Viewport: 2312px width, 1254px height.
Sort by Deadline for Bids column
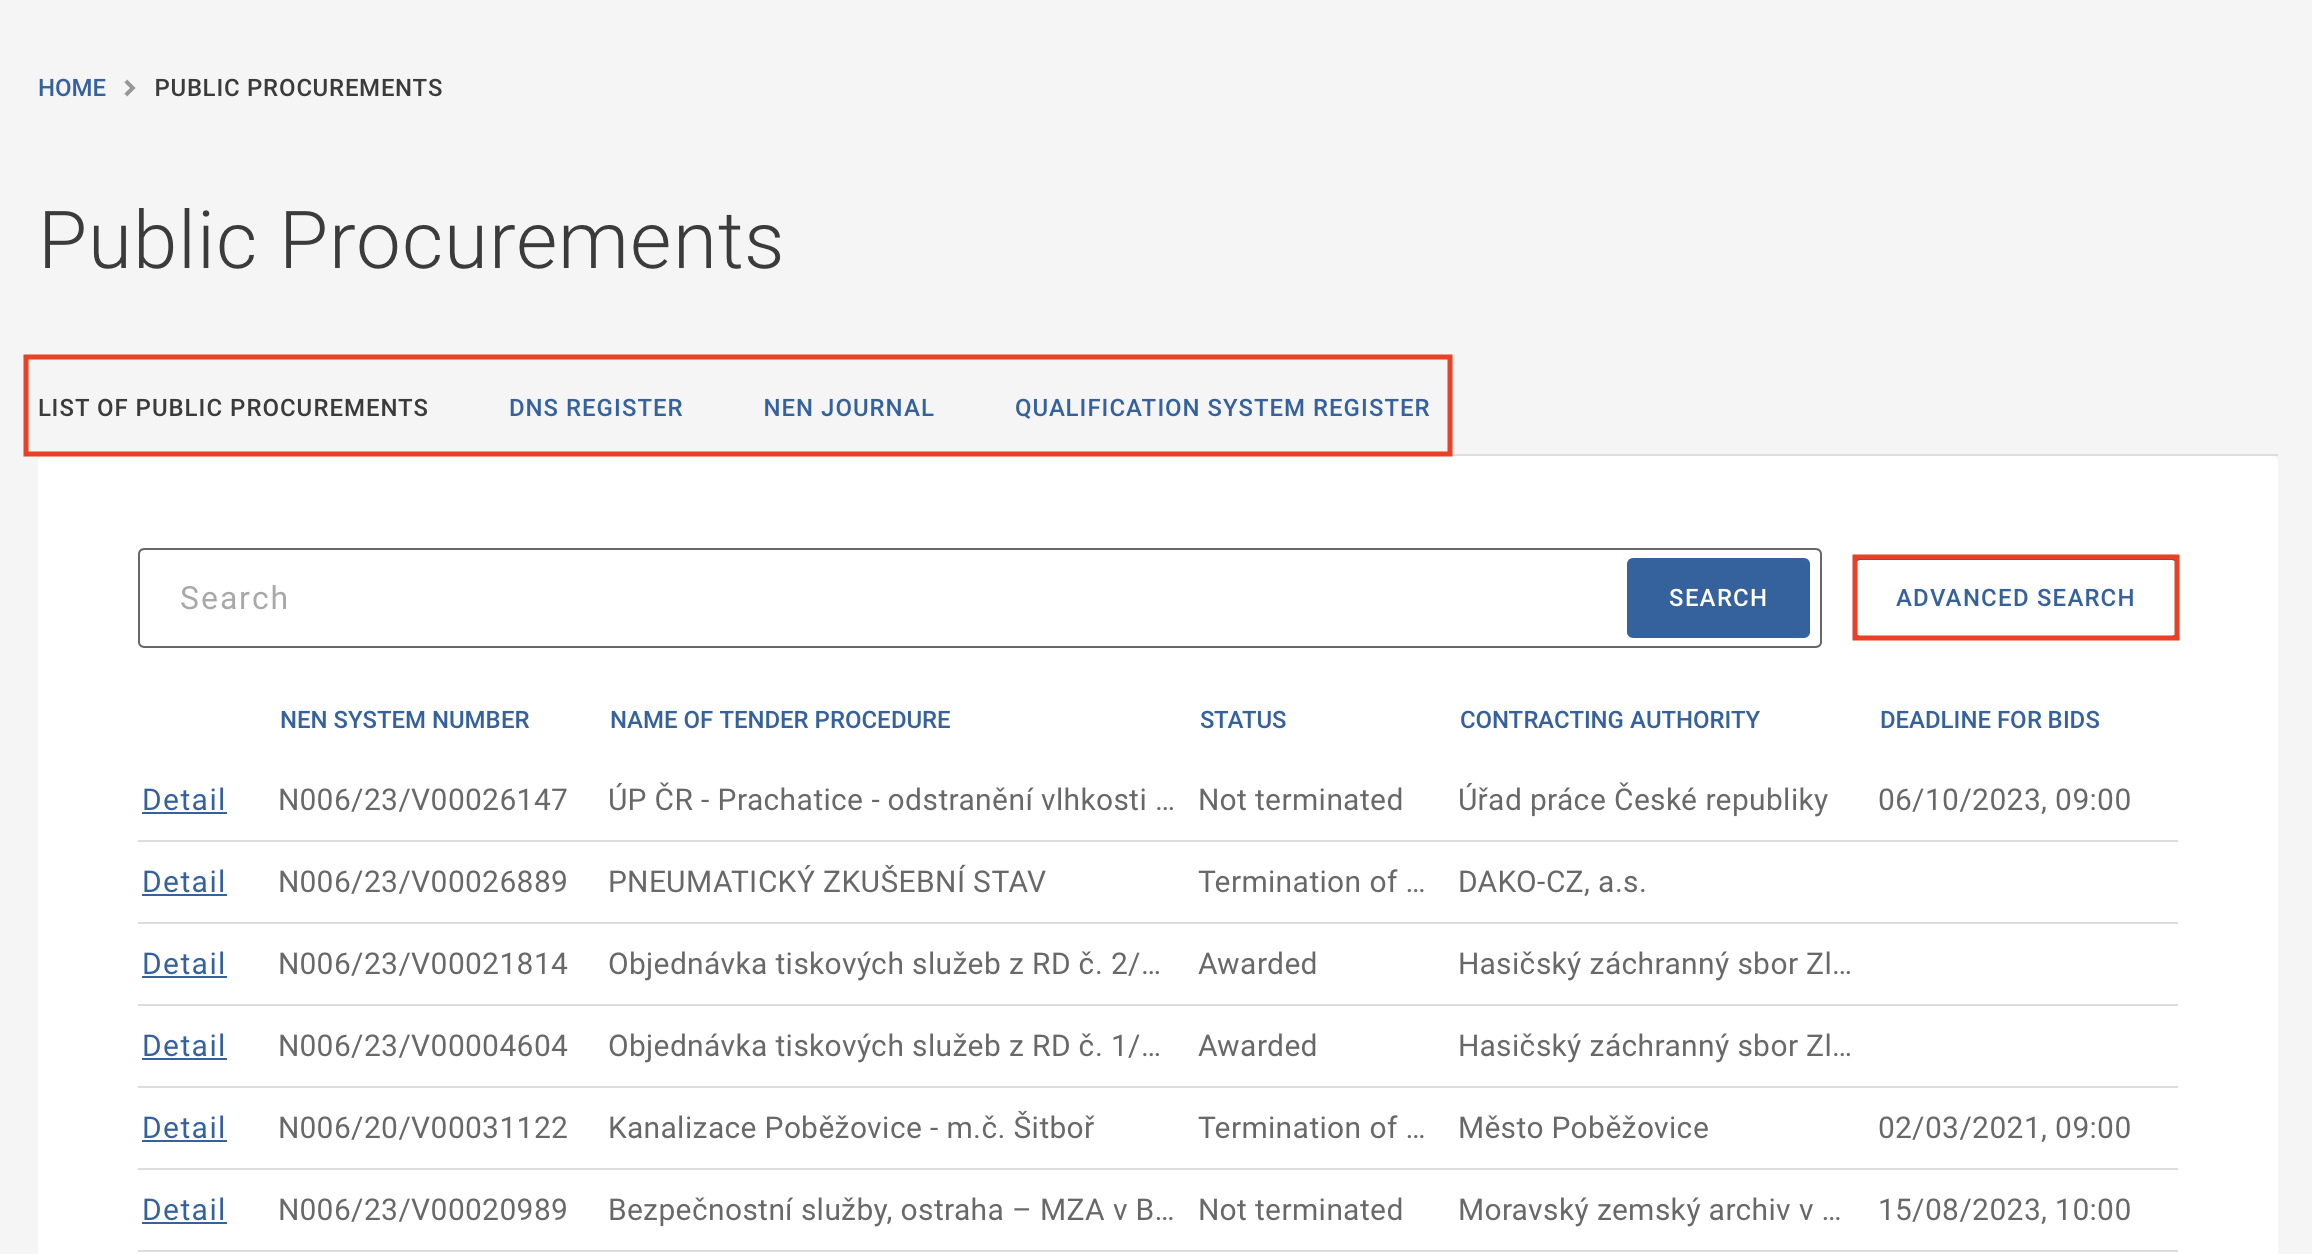(1989, 720)
